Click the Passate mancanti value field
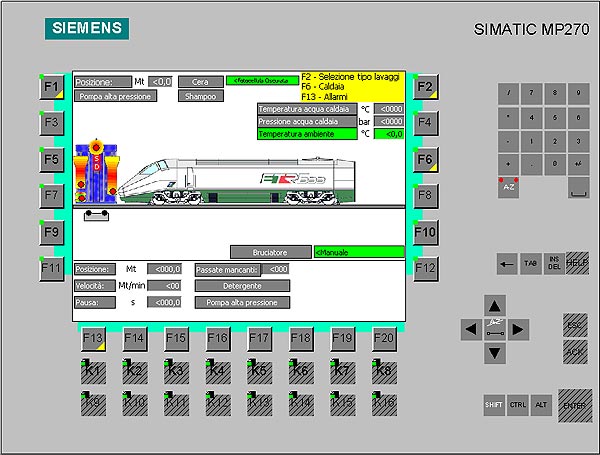Image resolution: width=600 pixels, height=455 pixels. click(x=276, y=269)
